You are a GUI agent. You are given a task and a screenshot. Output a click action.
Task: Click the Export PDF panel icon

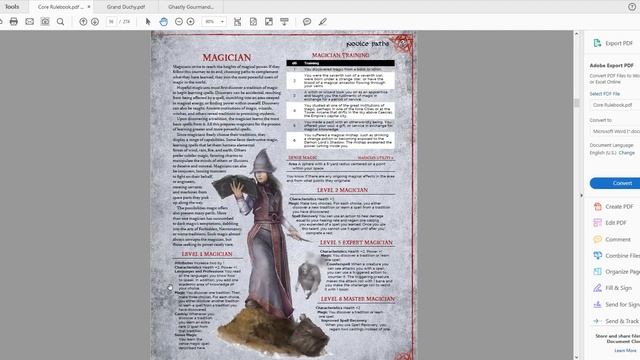click(x=597, y=43)
